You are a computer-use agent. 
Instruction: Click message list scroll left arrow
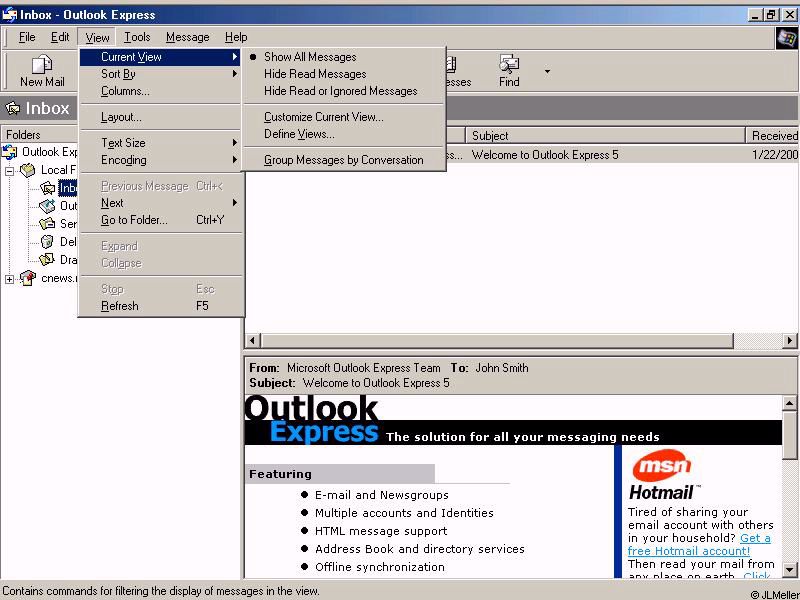(253, 340)
